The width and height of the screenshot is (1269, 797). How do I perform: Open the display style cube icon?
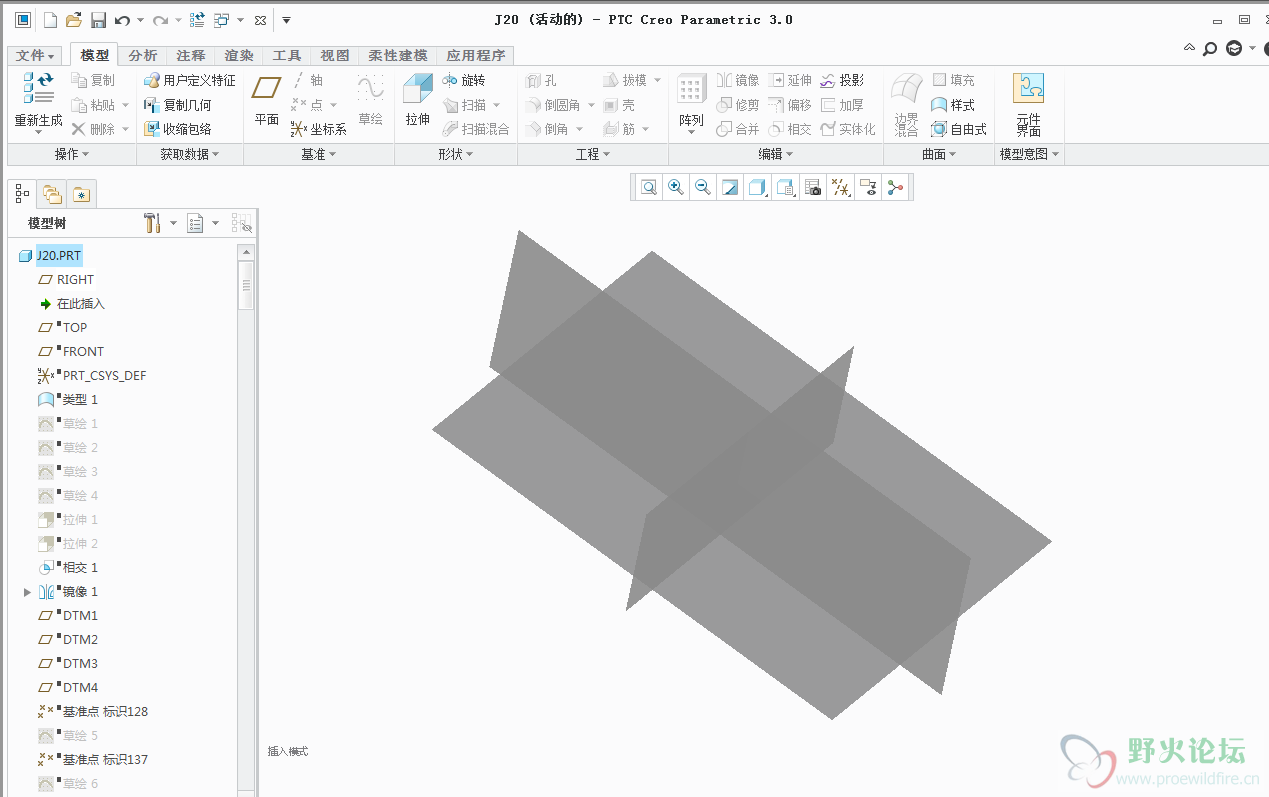pyautogui.click(x=757, y=187)
